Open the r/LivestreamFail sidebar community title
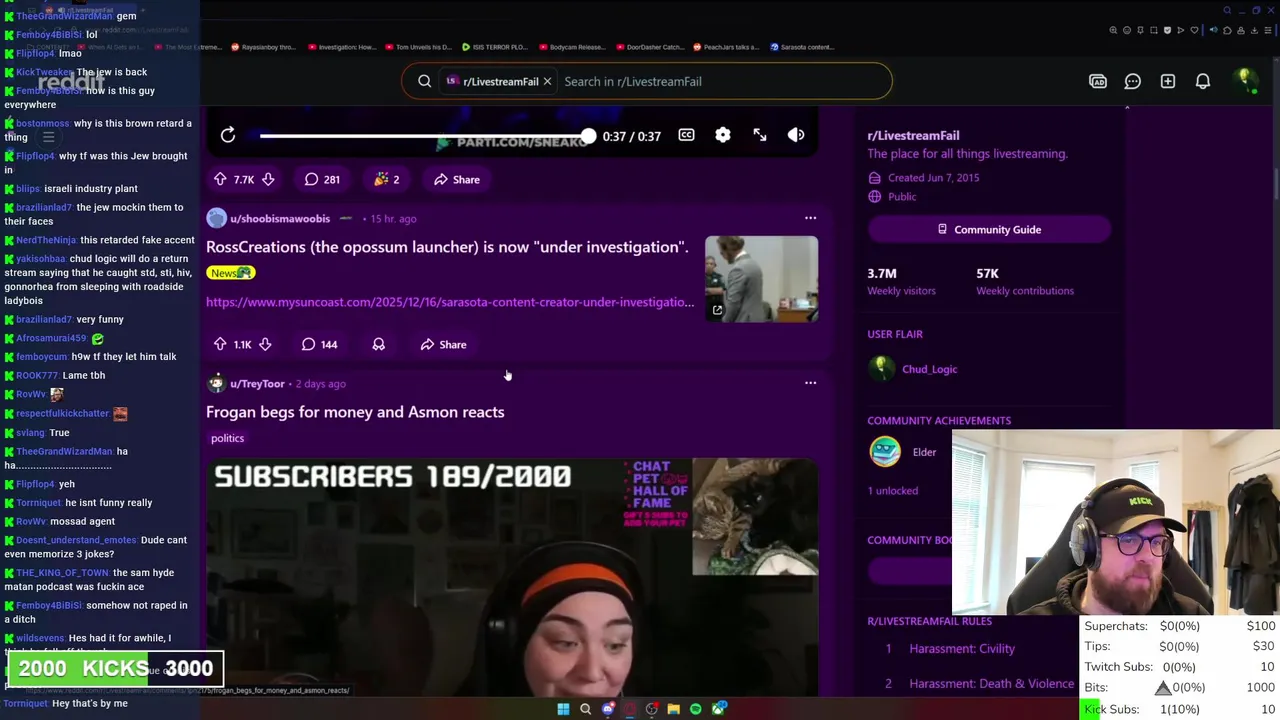 (x=913, y=135)
